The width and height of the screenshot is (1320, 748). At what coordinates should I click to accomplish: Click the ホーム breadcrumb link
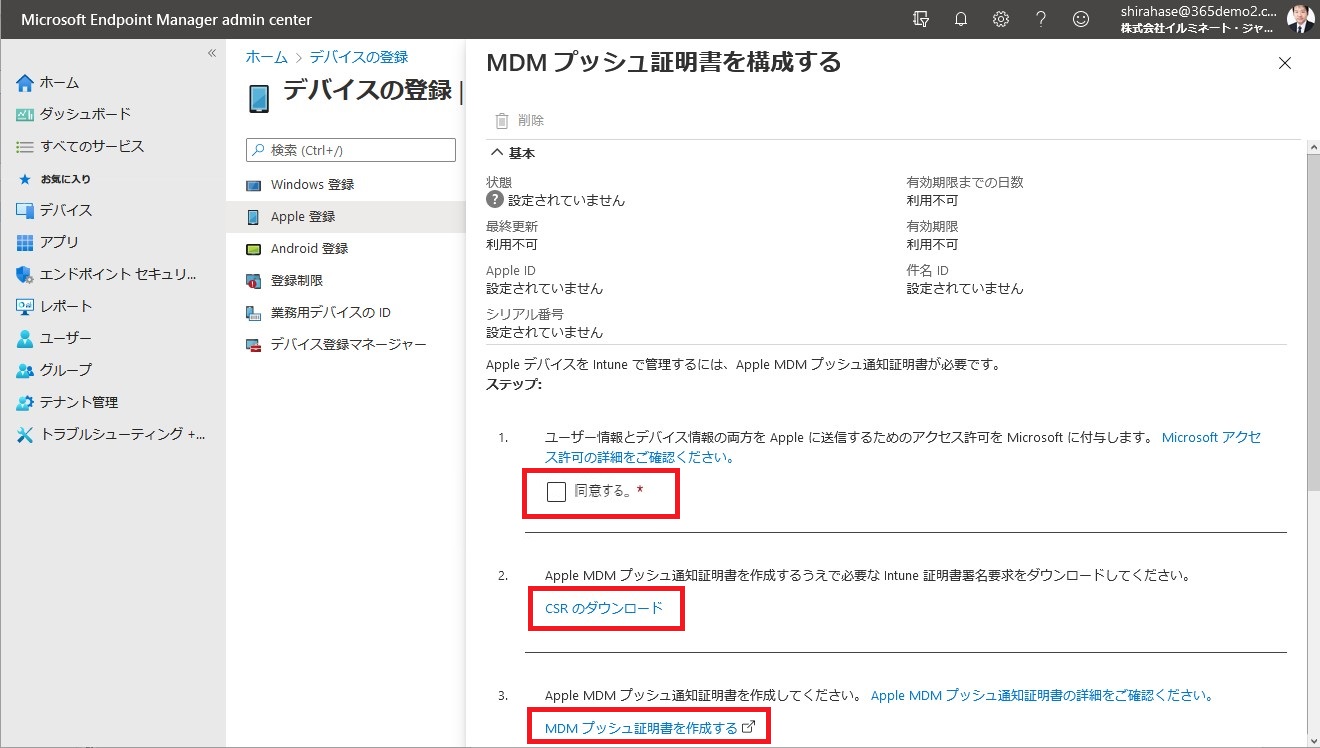coord(266,57)
